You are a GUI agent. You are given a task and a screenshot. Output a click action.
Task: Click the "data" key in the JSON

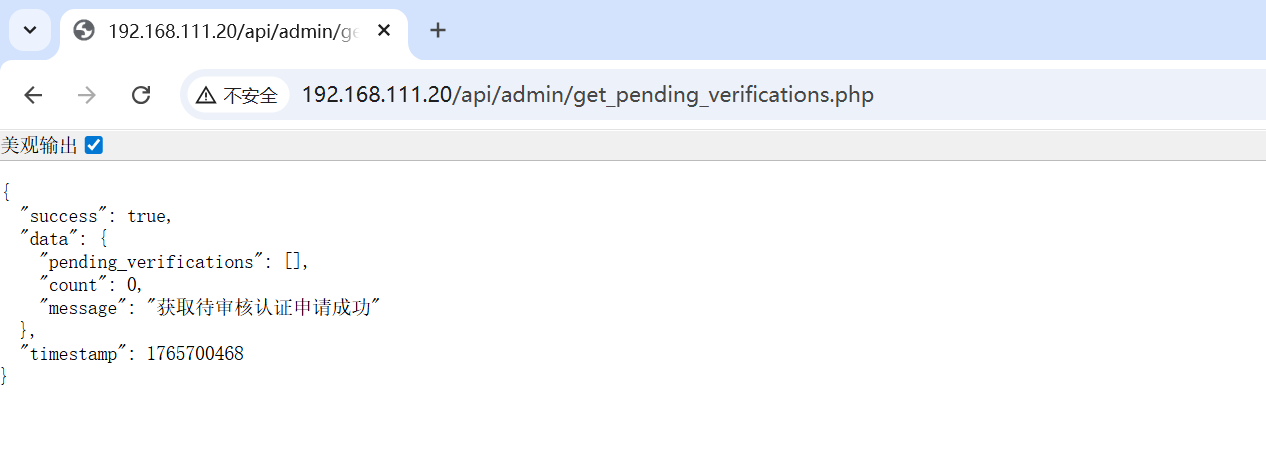click(49, 239)
